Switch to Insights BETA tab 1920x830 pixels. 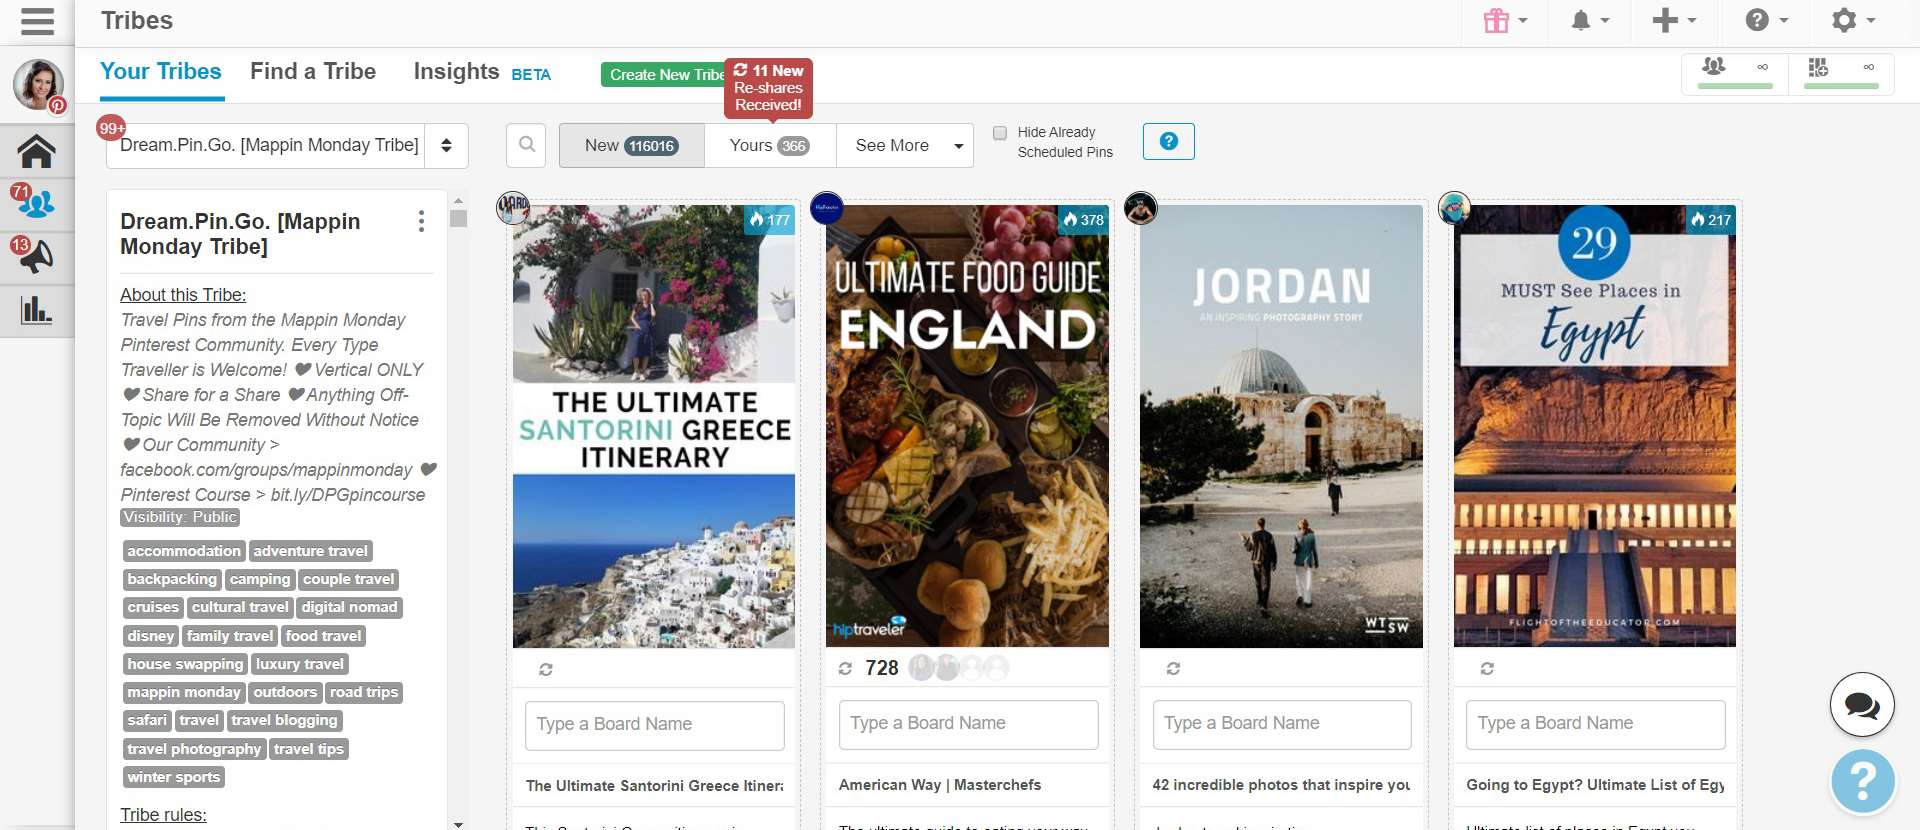(x=482, y=72)
